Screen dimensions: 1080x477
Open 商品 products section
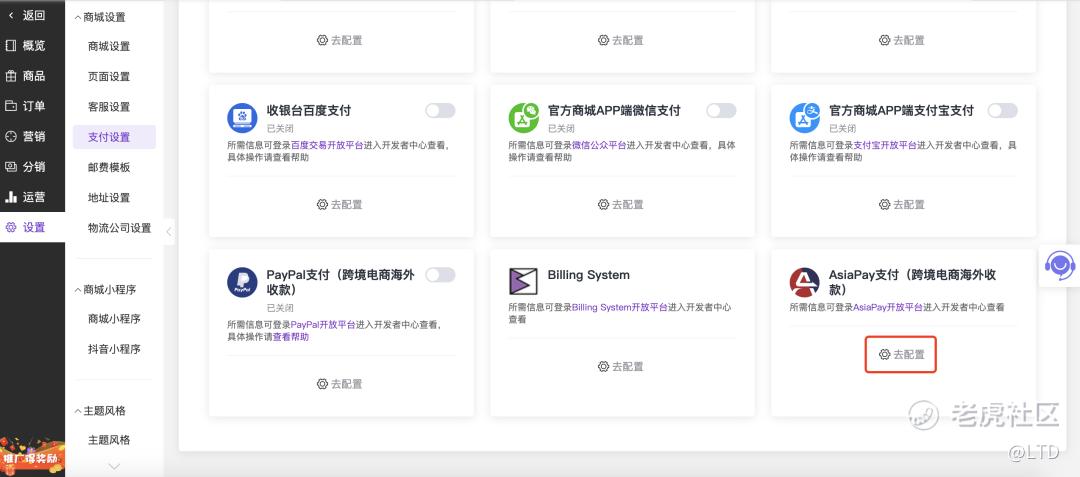click(x=32, y=76)
